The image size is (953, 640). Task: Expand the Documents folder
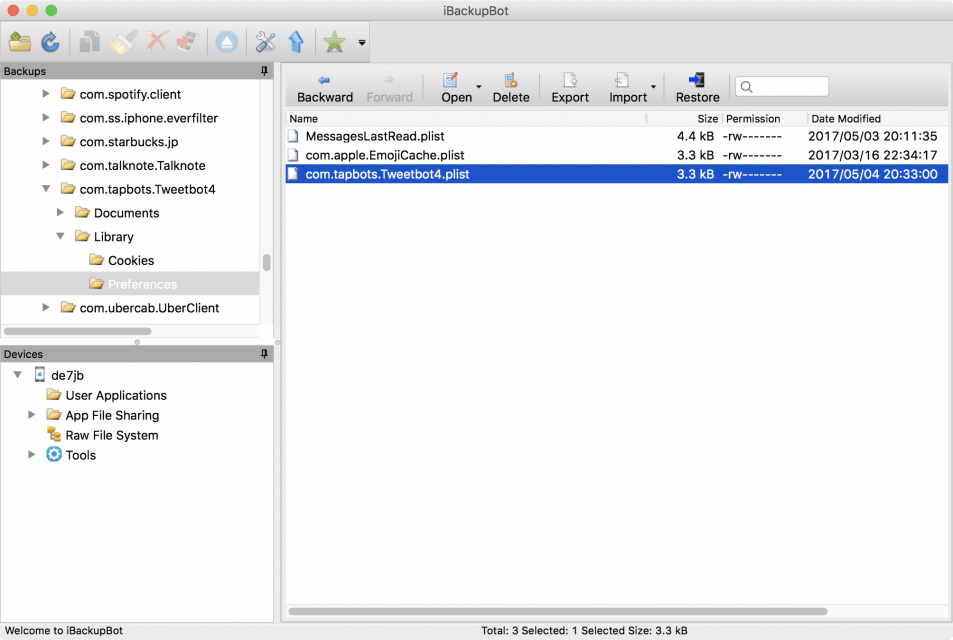point(60,212)
